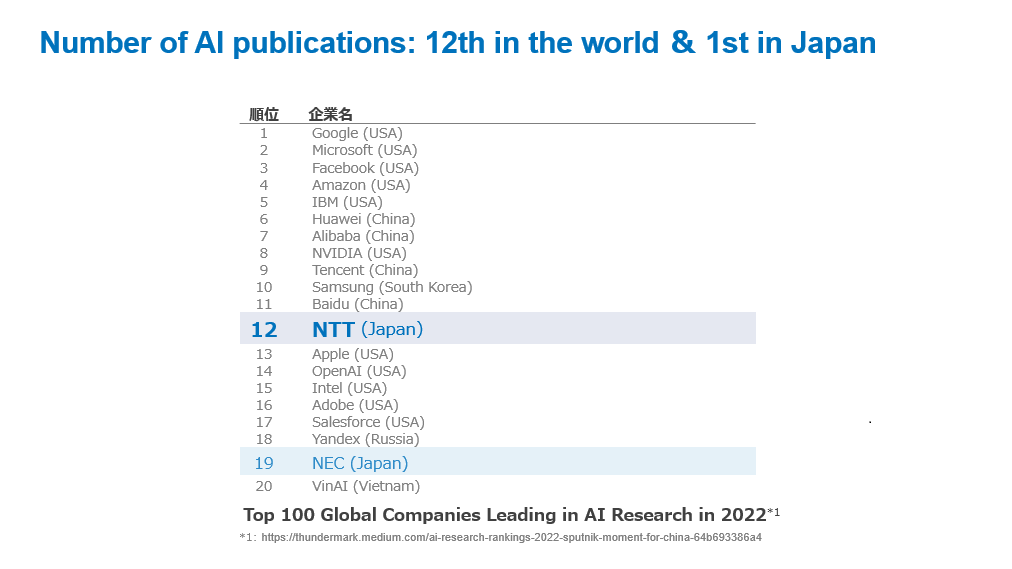
Task: Select the 順位 column header
Action: tap(264, 115)
